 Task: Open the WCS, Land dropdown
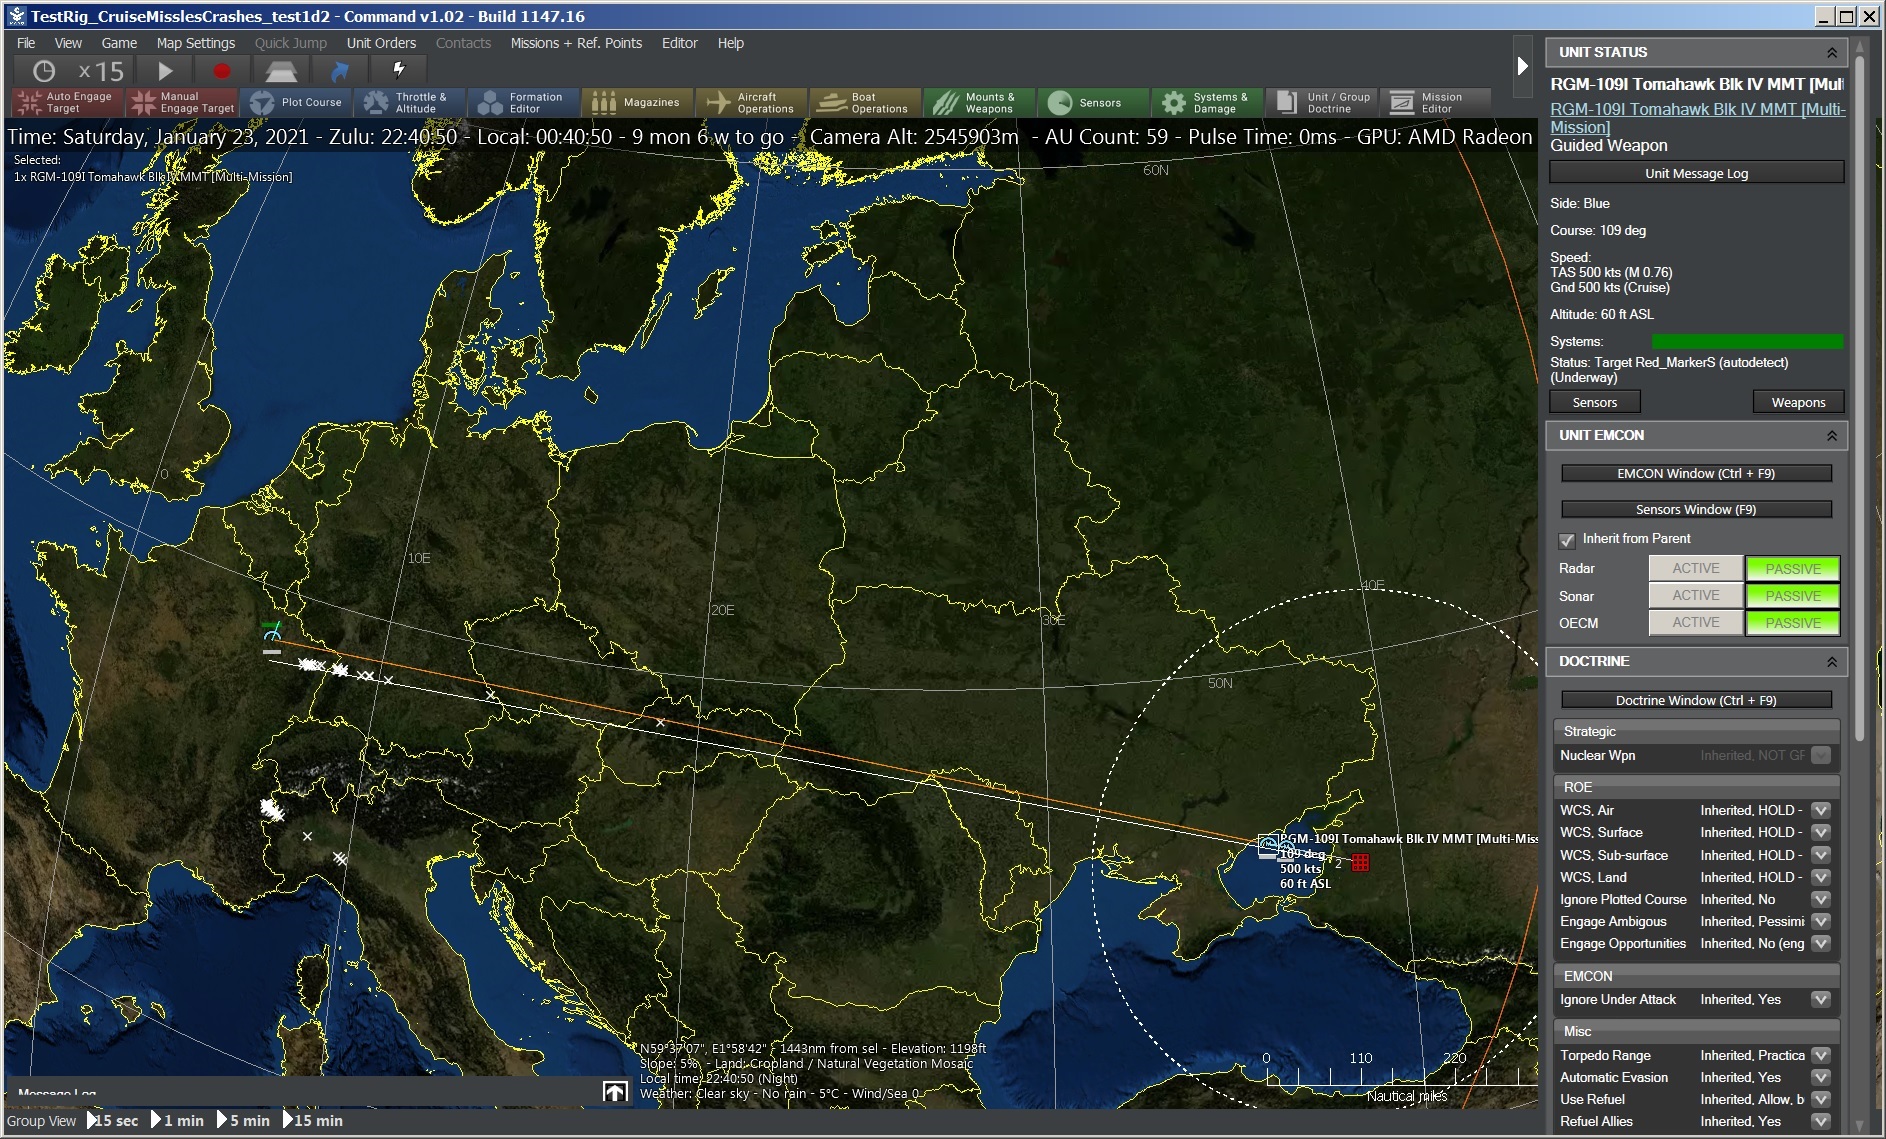[x=1820, y=877]
